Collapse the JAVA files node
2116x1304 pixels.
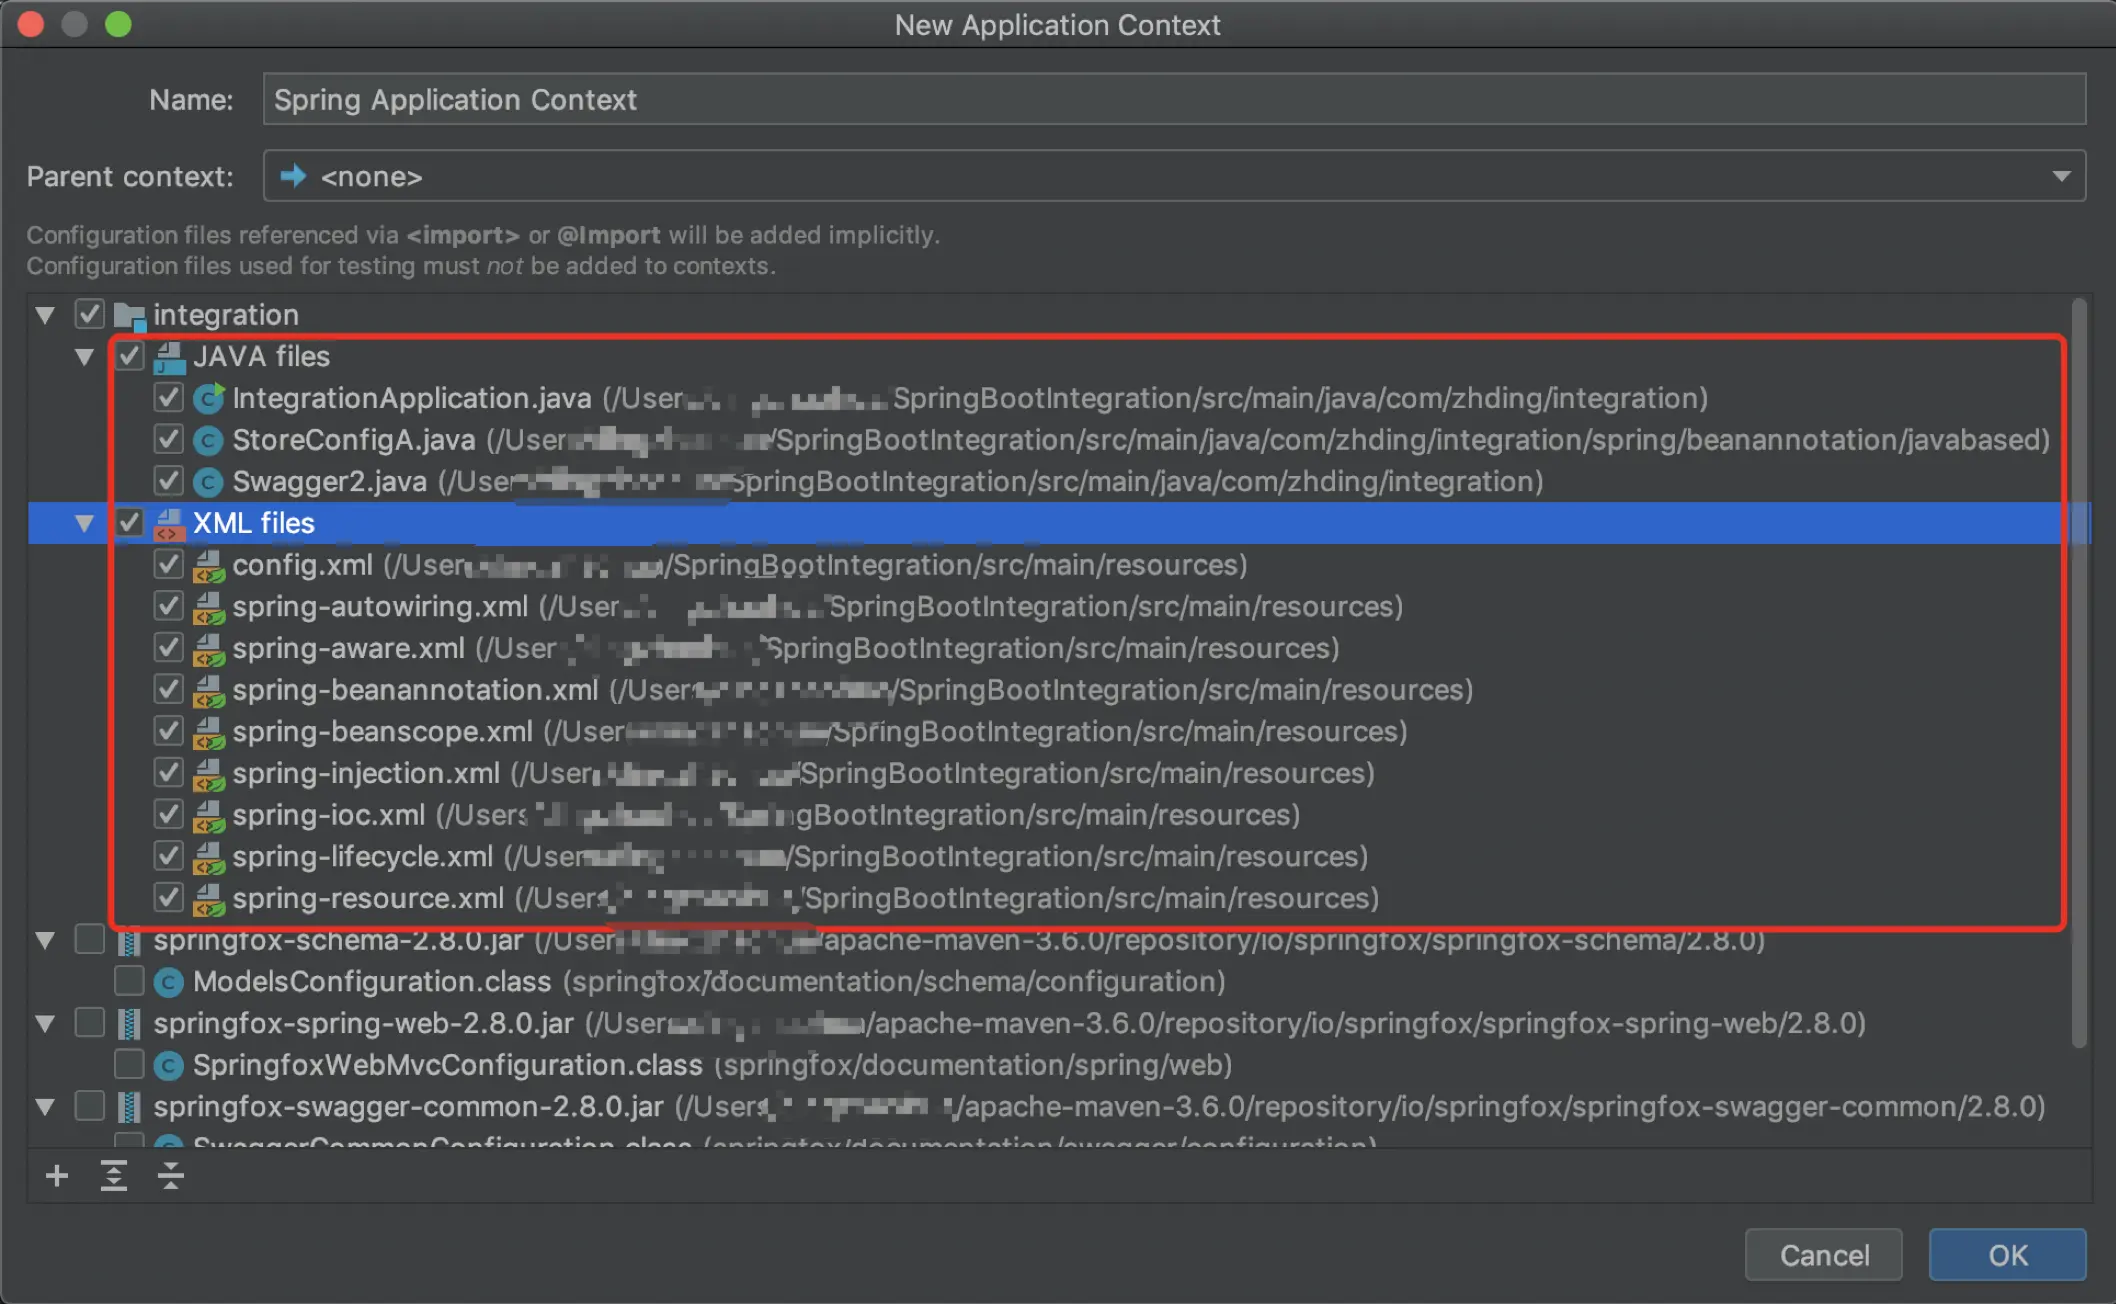[85, 357]
